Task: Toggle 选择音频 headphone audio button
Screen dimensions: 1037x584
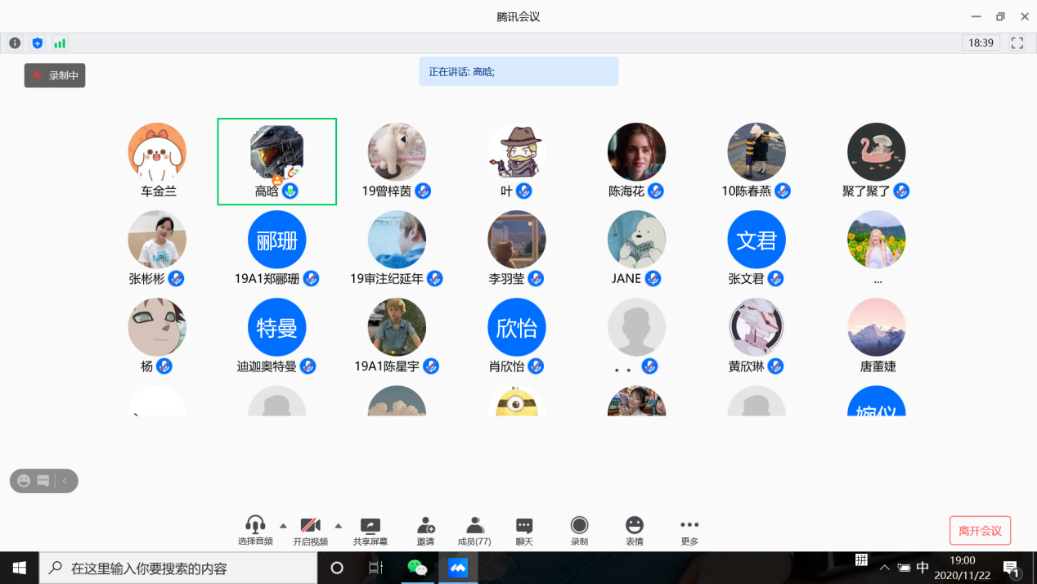Action: (255, 530)
